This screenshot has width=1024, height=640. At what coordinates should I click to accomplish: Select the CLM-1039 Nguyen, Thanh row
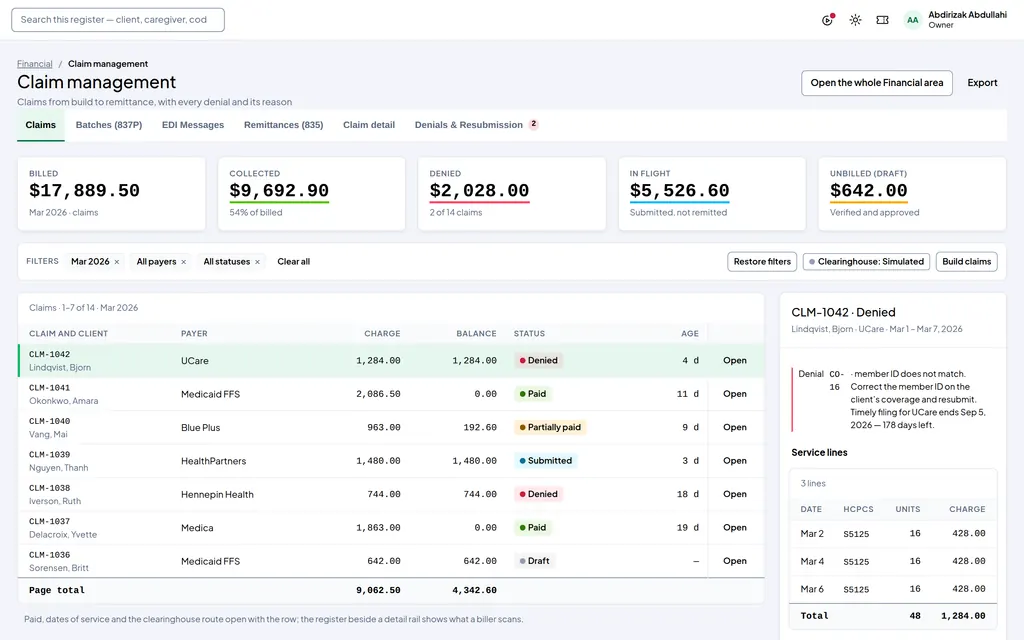[391, 460]
